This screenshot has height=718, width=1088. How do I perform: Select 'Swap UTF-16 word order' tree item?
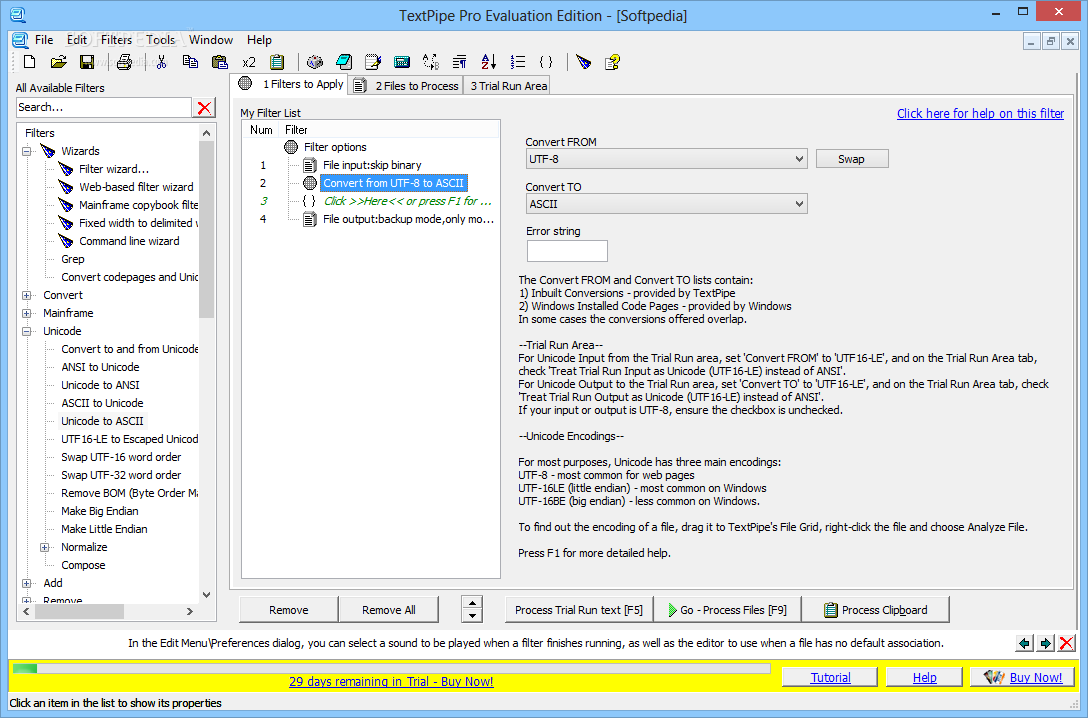121,457
